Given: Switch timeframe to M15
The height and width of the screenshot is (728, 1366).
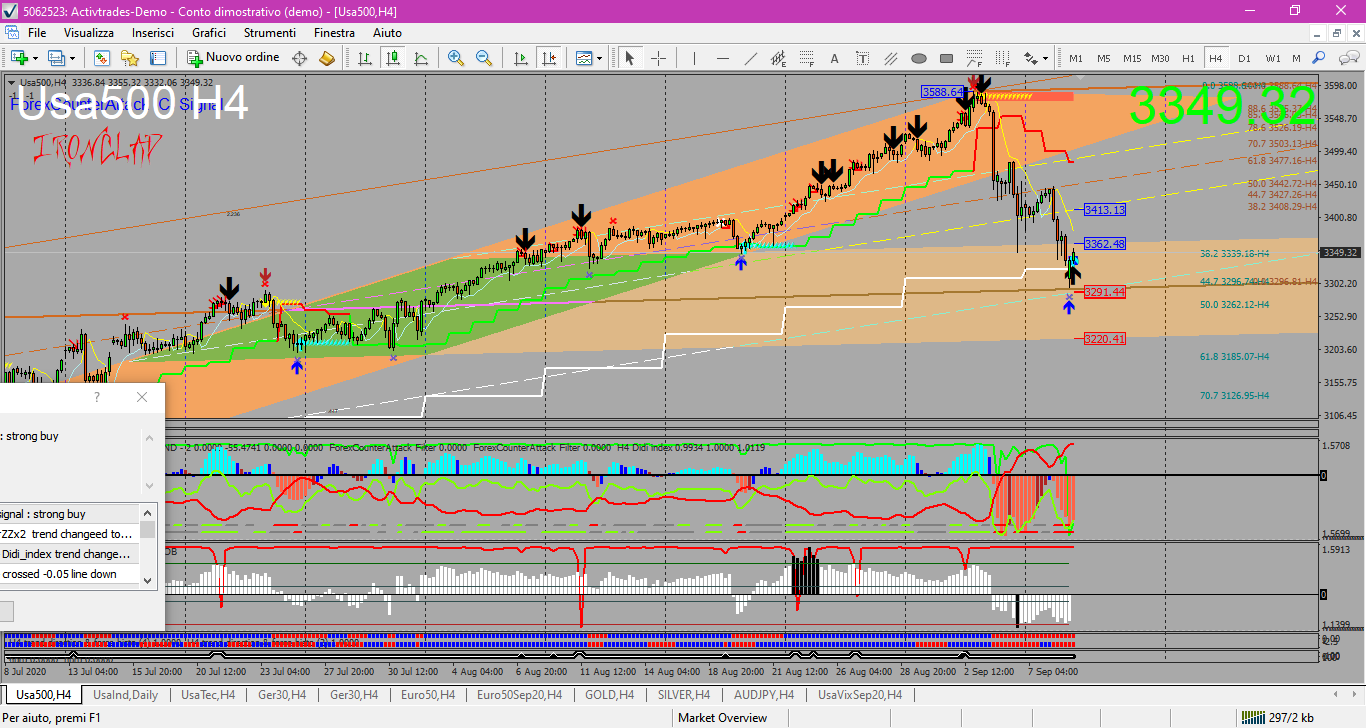Looking at the screenshot, I should point(1132,58).
